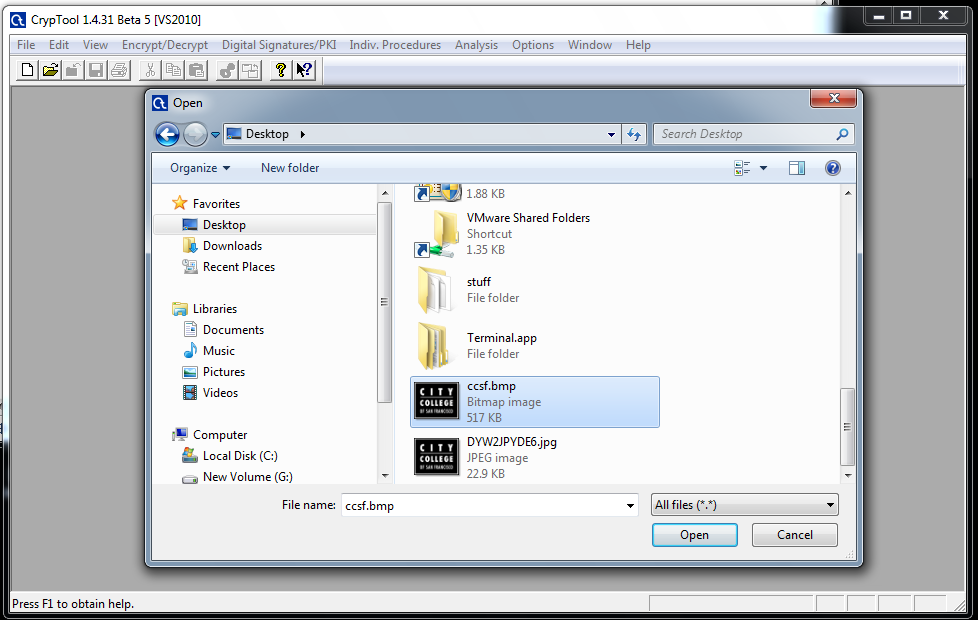Open the Organize dropdown menu
The height and width of the screenshot is (620, 978).
(200, 168)
